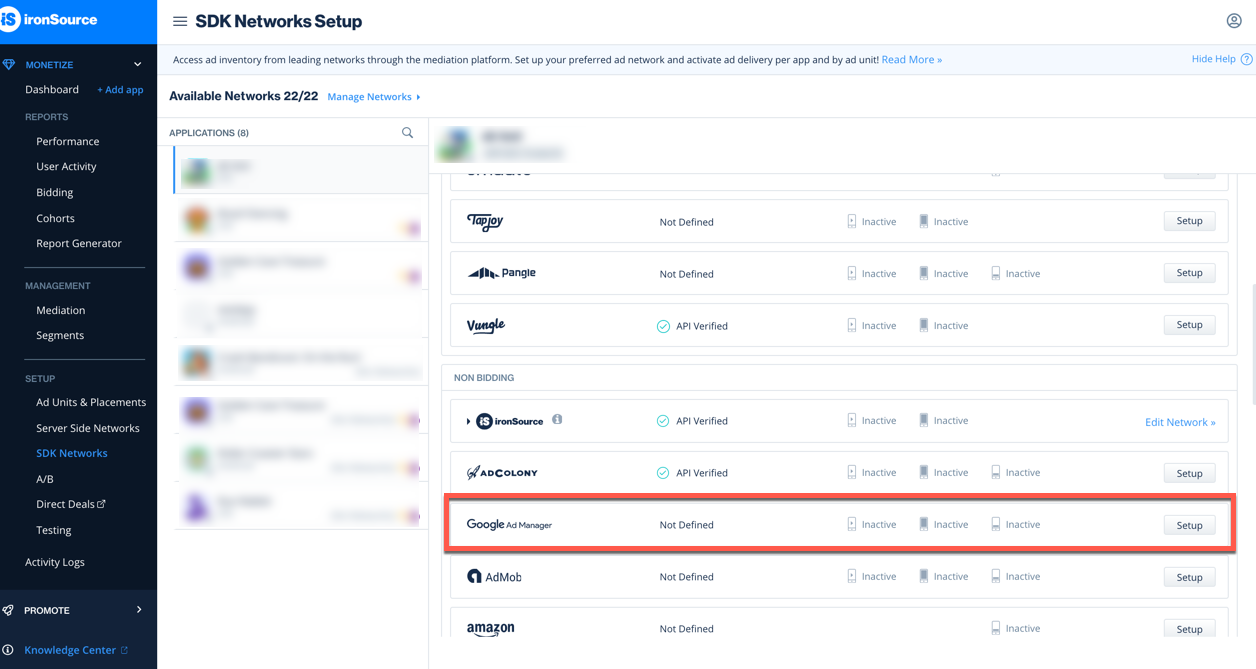Image resolution: width=1256 pixels, height=669 pixels.
Task: Open the Manage Networks link
Action: point(372,96)
